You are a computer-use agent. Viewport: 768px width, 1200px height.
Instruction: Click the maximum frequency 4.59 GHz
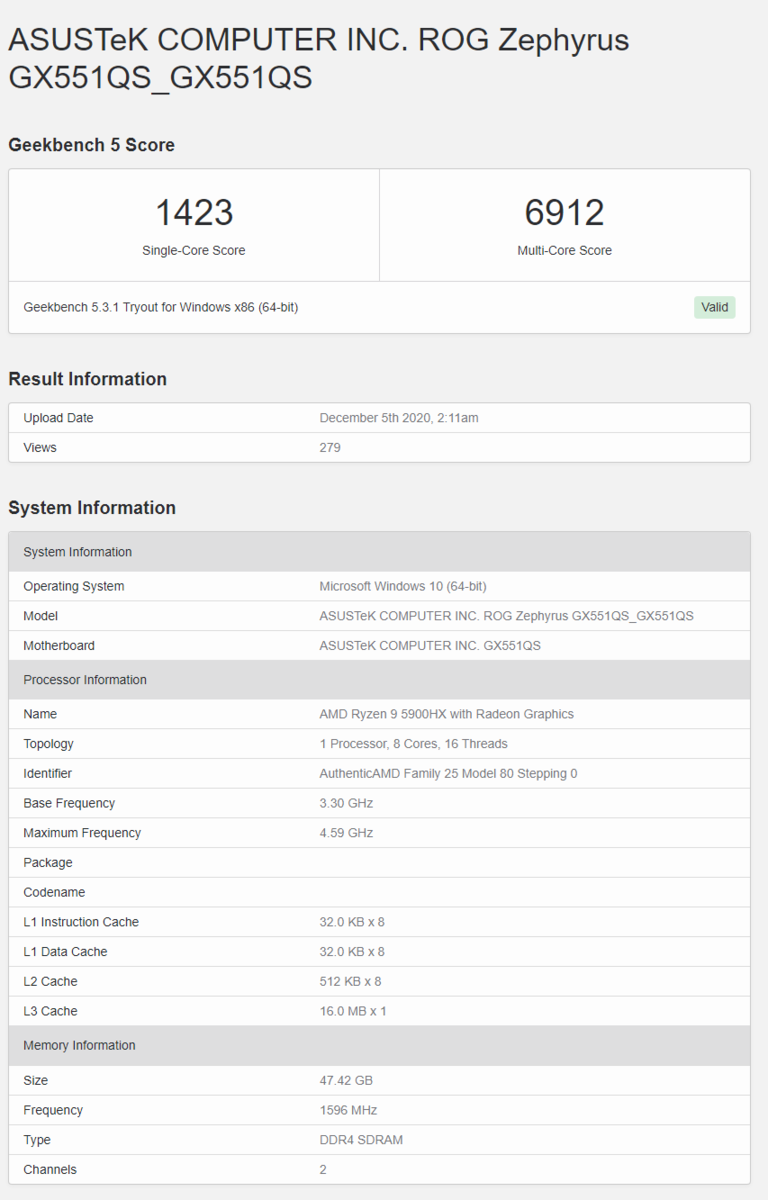[346, 833]
